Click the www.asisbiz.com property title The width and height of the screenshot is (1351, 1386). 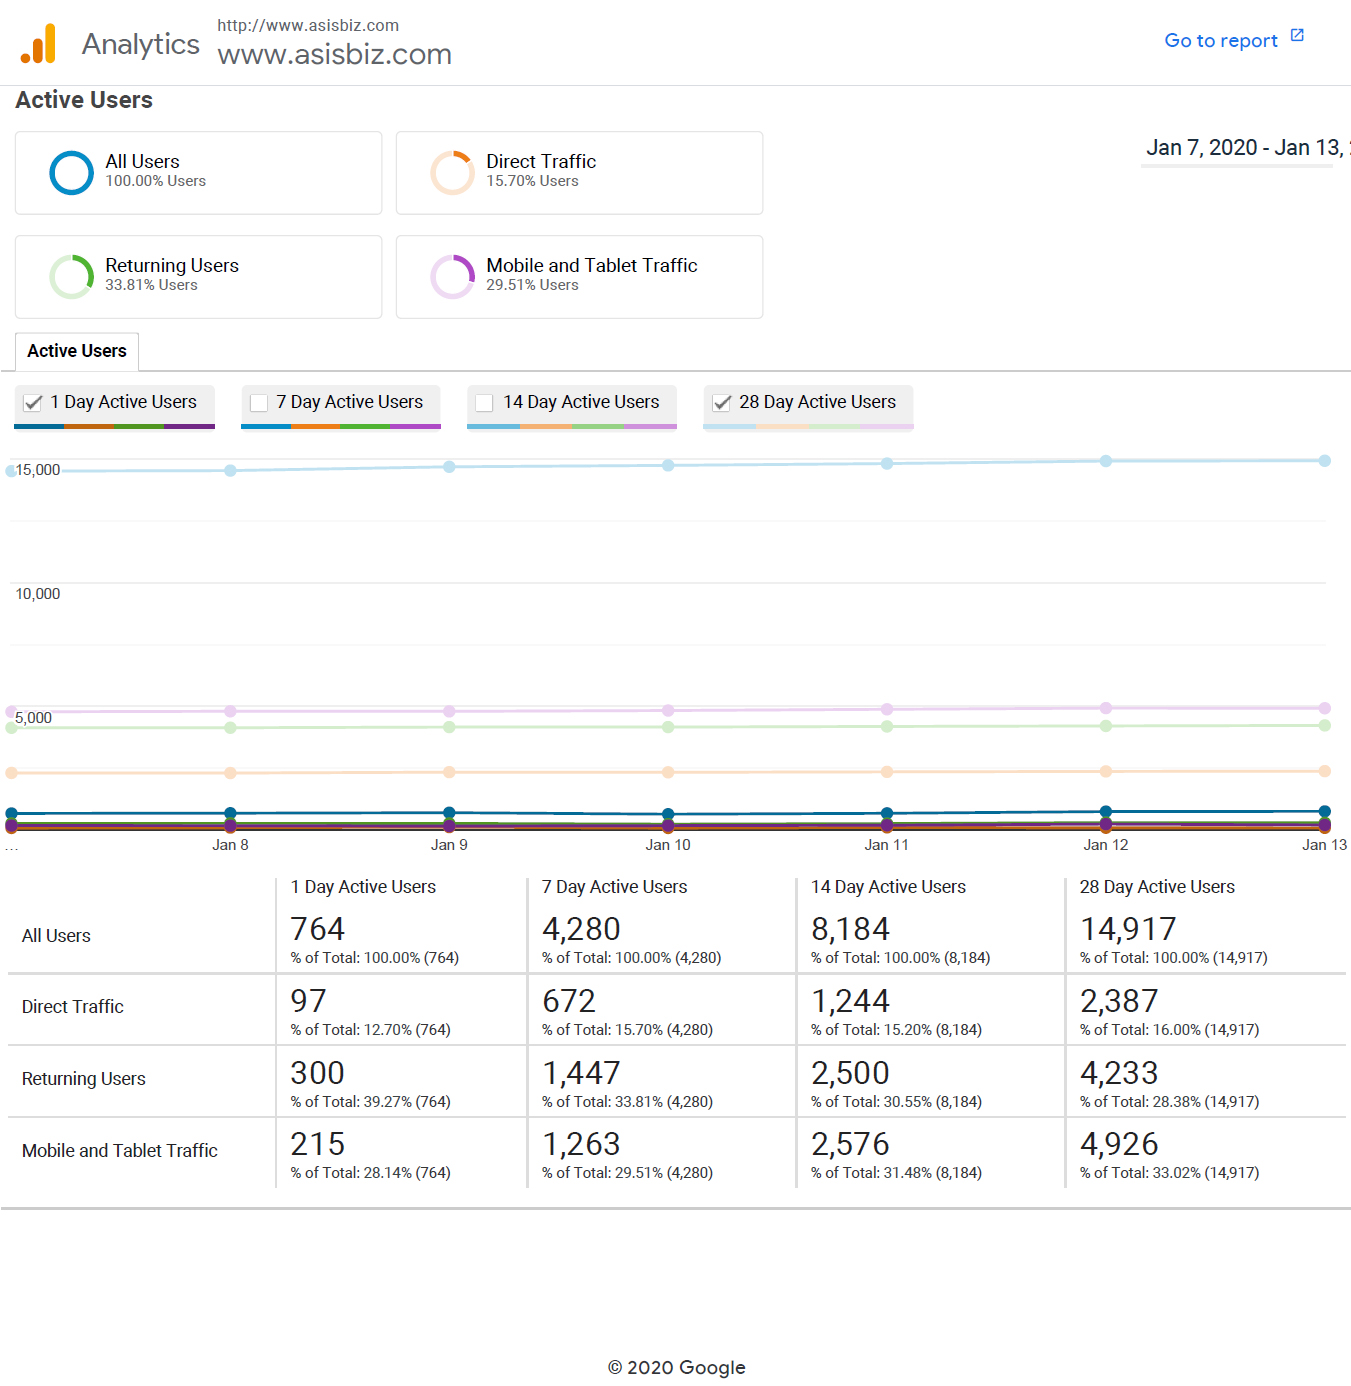(x=335, y=54)
